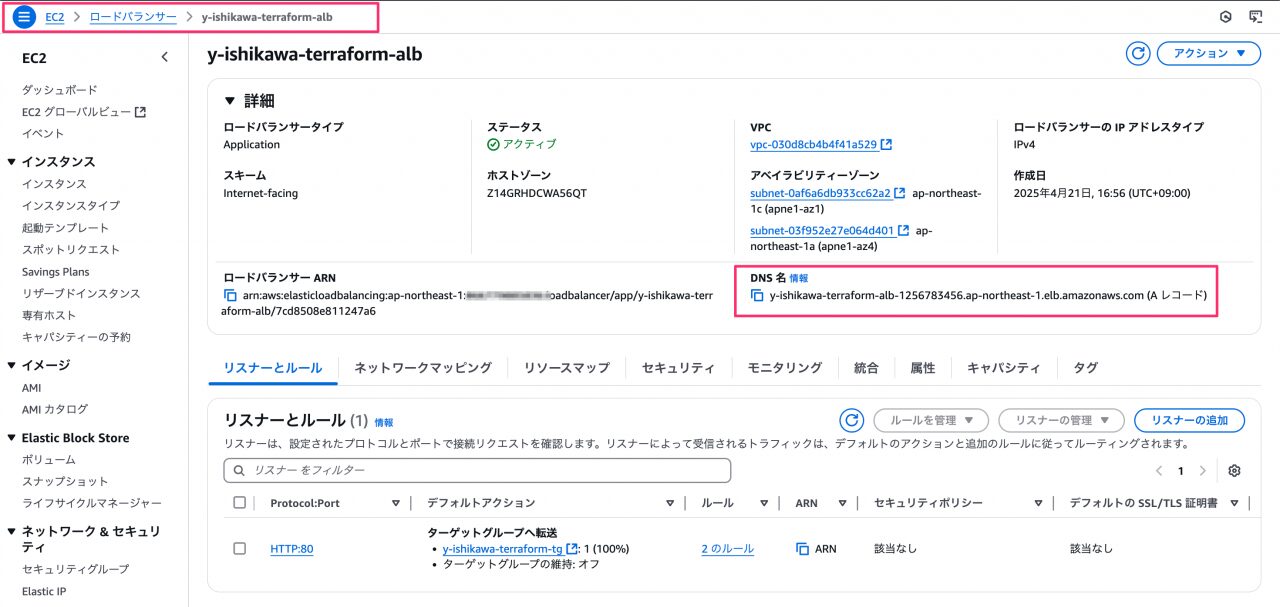This screenshot has height=607, width=1280.
Task: Sort listeners by the ルール column
Action: [x=764, y=503]
